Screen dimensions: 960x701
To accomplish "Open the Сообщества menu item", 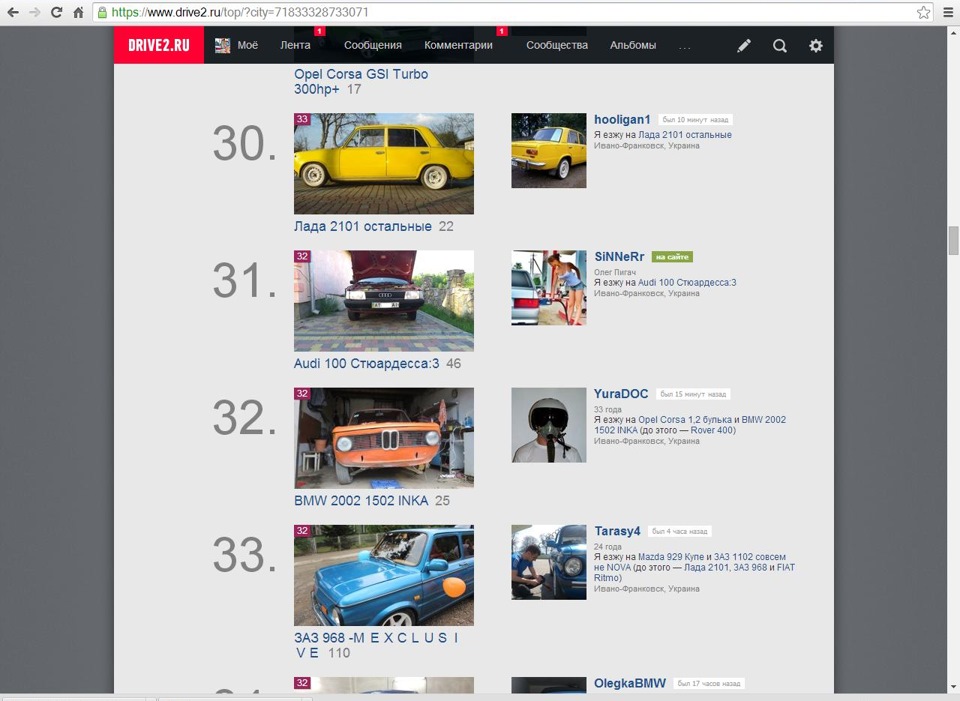I will pyautogui.click(x=557, y=45).
